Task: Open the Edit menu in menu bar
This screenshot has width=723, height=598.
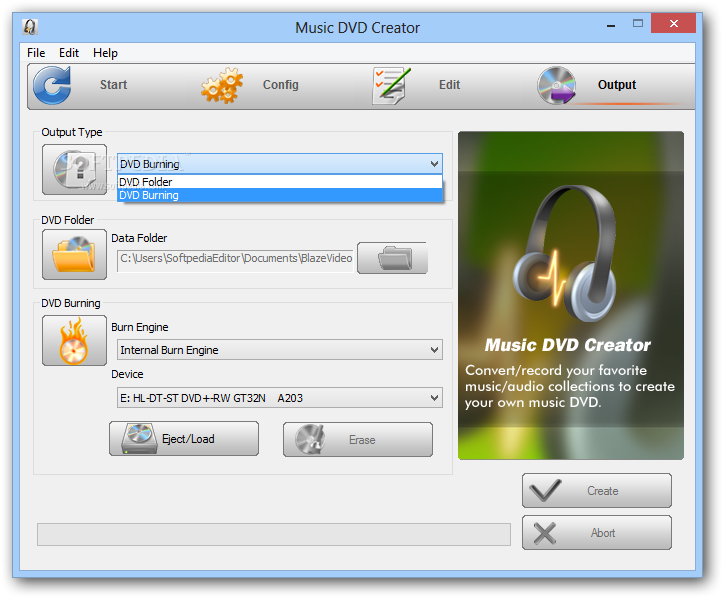Action: pos(69,53)
